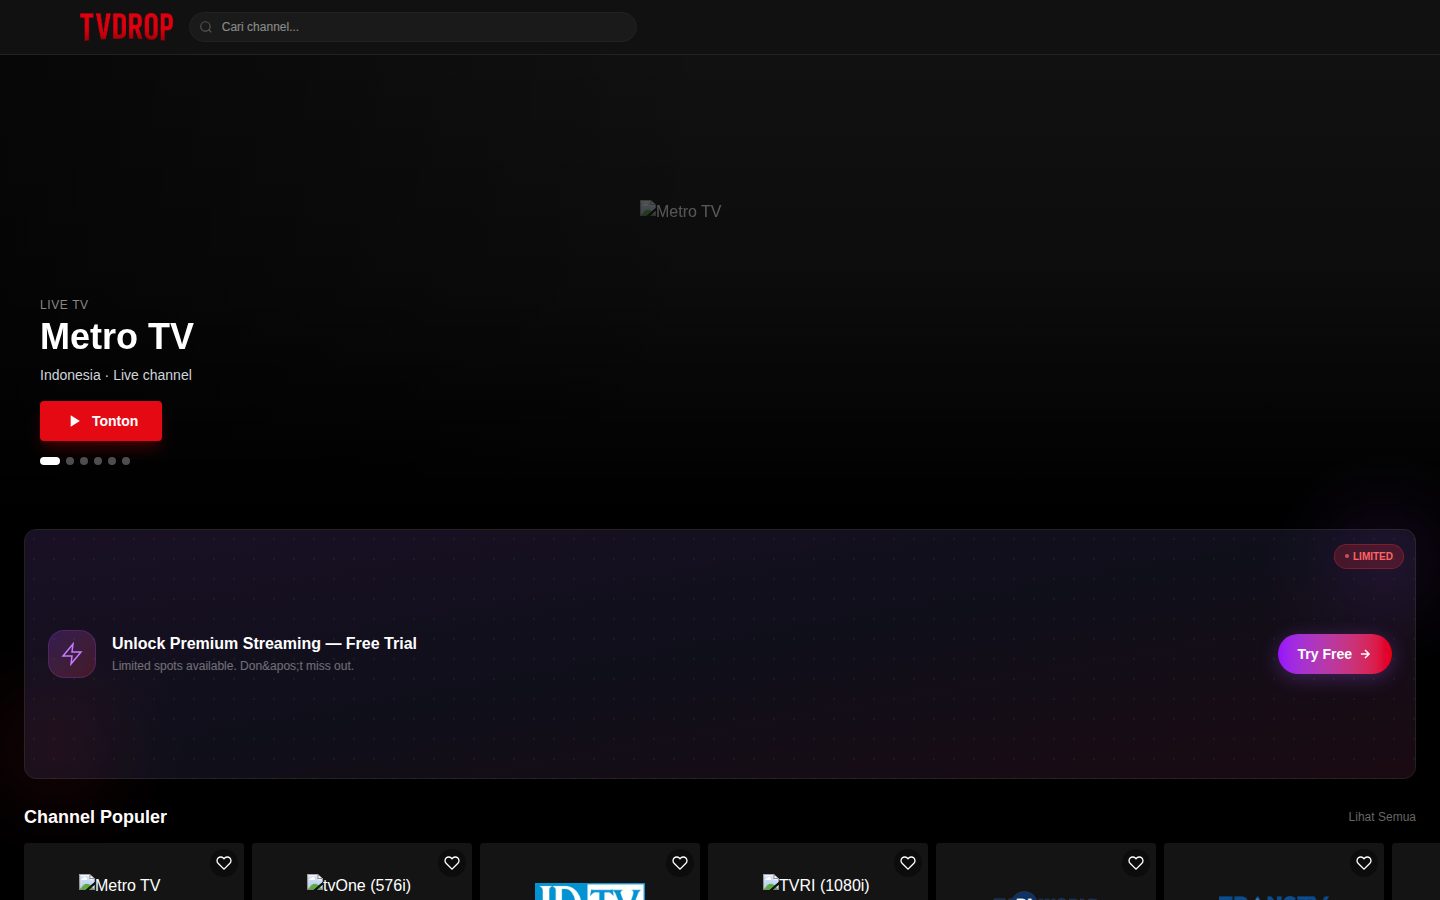Open Lihat Semua link

tap(1381, 817)
